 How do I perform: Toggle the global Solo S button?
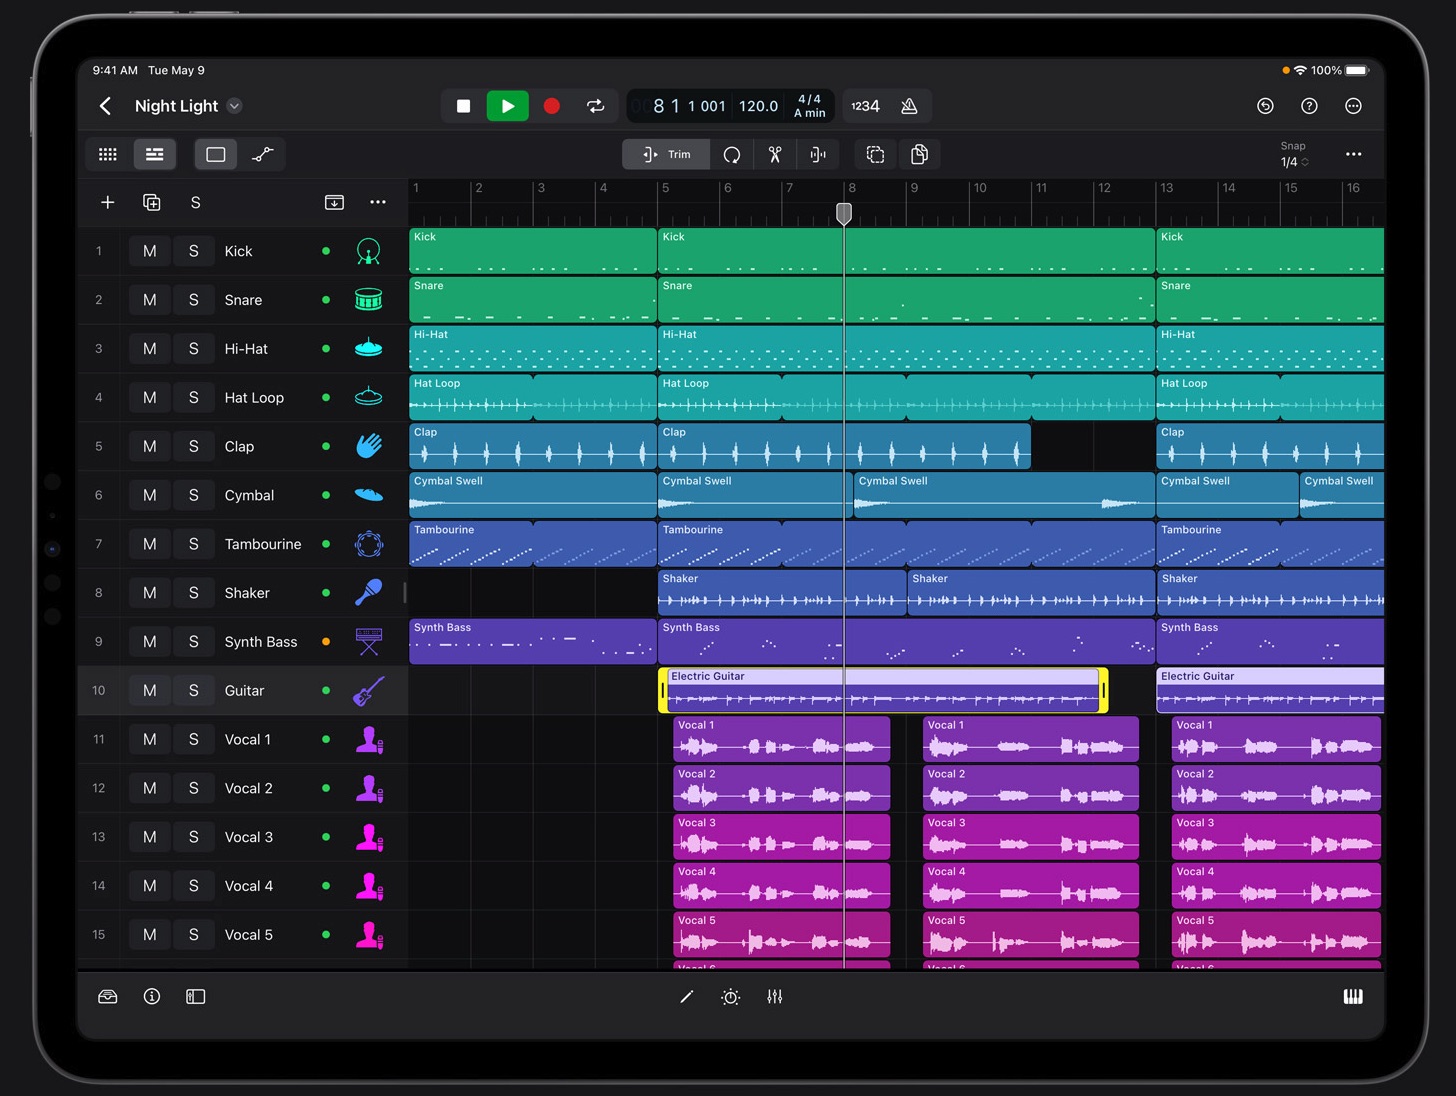(x=196, y=202)
